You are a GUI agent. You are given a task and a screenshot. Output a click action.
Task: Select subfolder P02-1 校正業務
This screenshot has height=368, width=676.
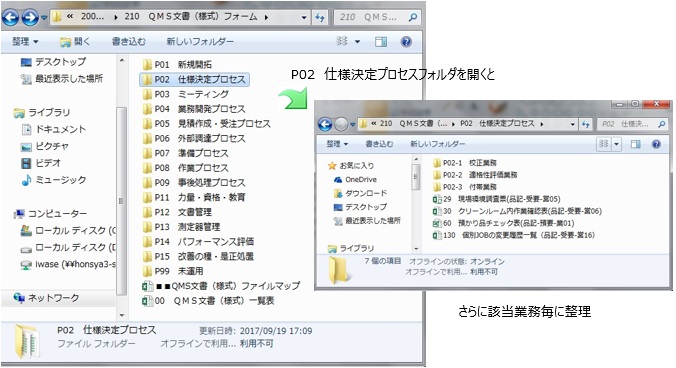click(465, 163)
